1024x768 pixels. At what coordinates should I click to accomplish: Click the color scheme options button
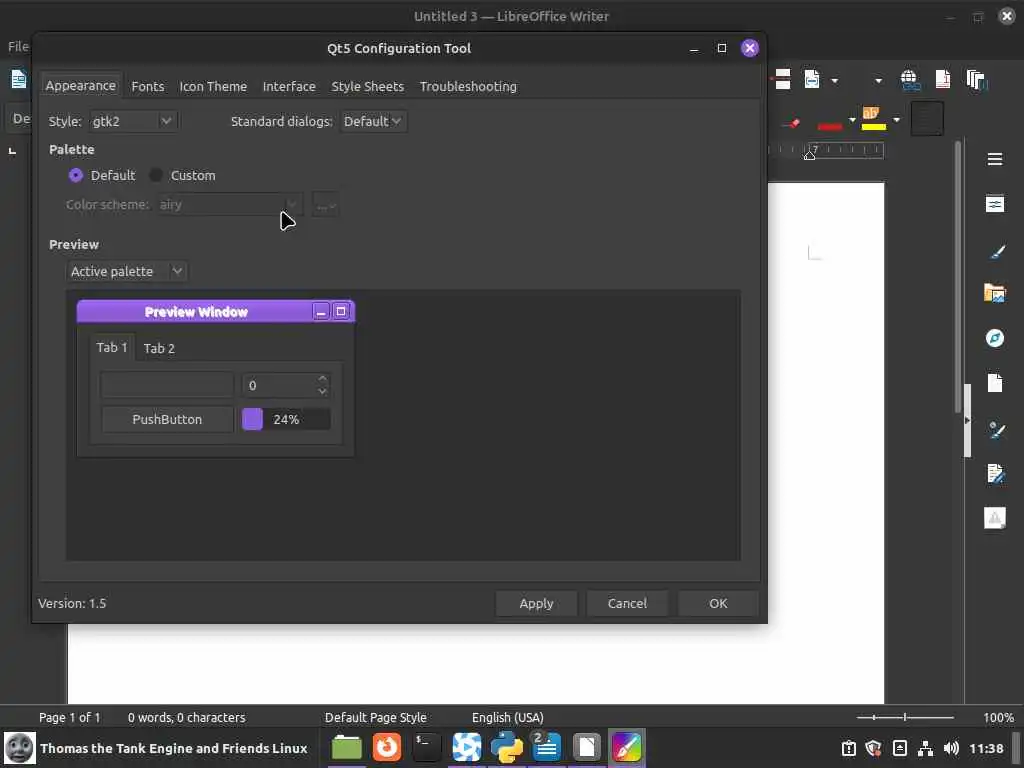click(325, 205)
